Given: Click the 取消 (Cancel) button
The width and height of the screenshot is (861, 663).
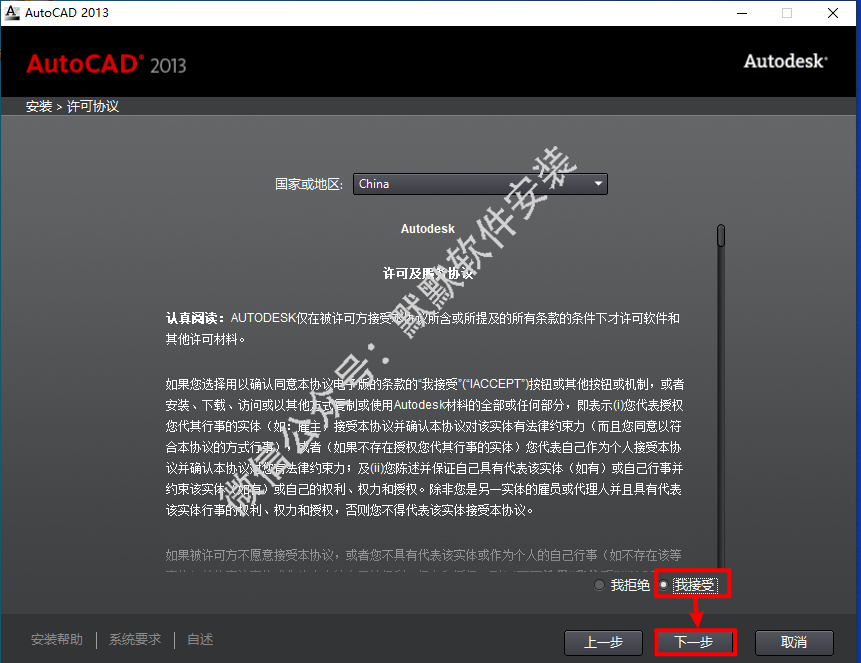Looking at the screenshot, I should 794,642.
